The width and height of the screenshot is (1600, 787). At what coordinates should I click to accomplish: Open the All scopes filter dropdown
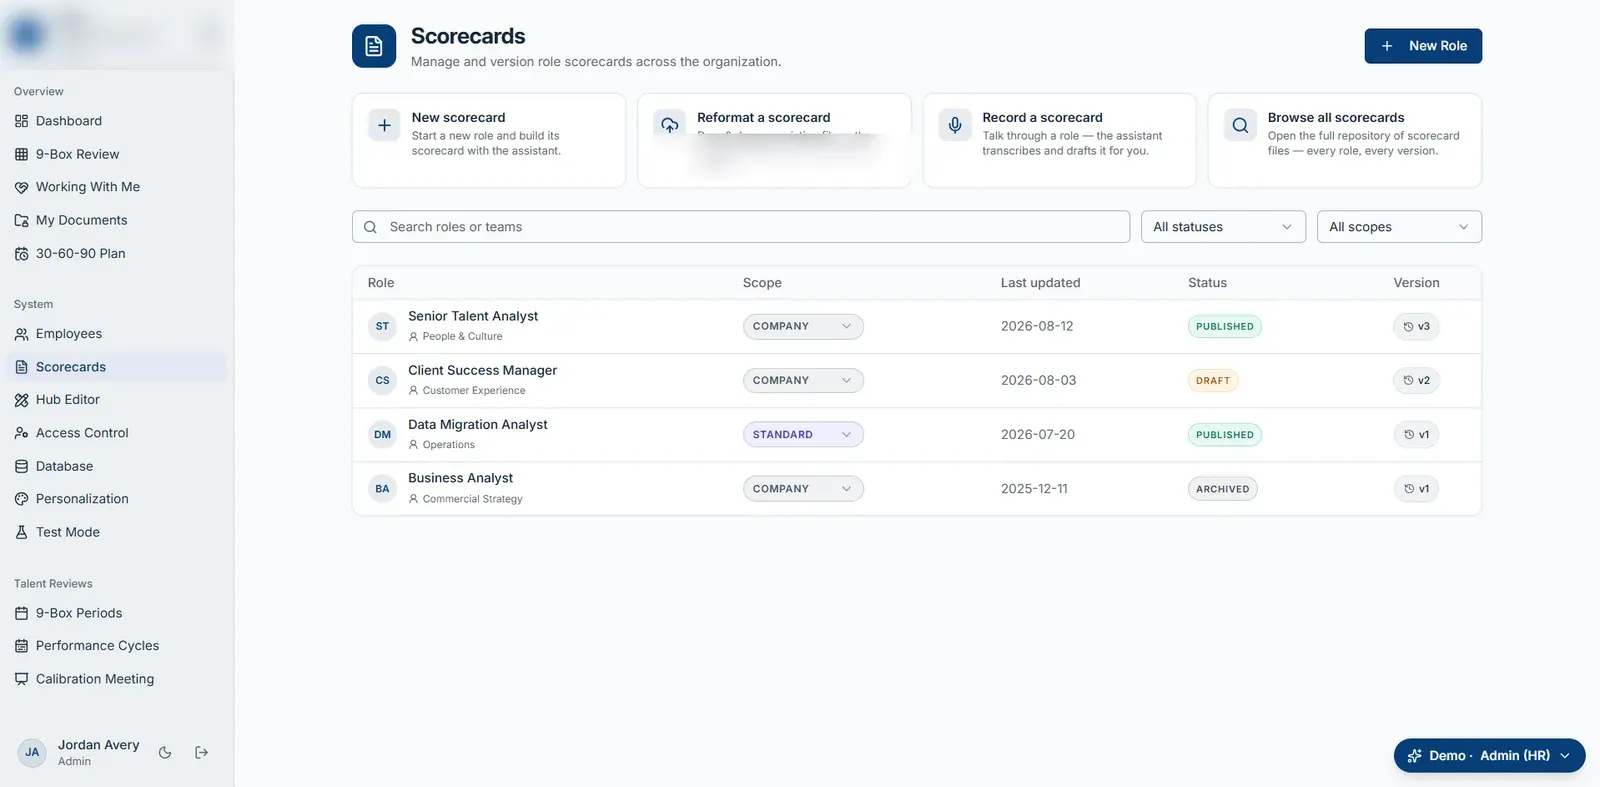point(1399,227)
